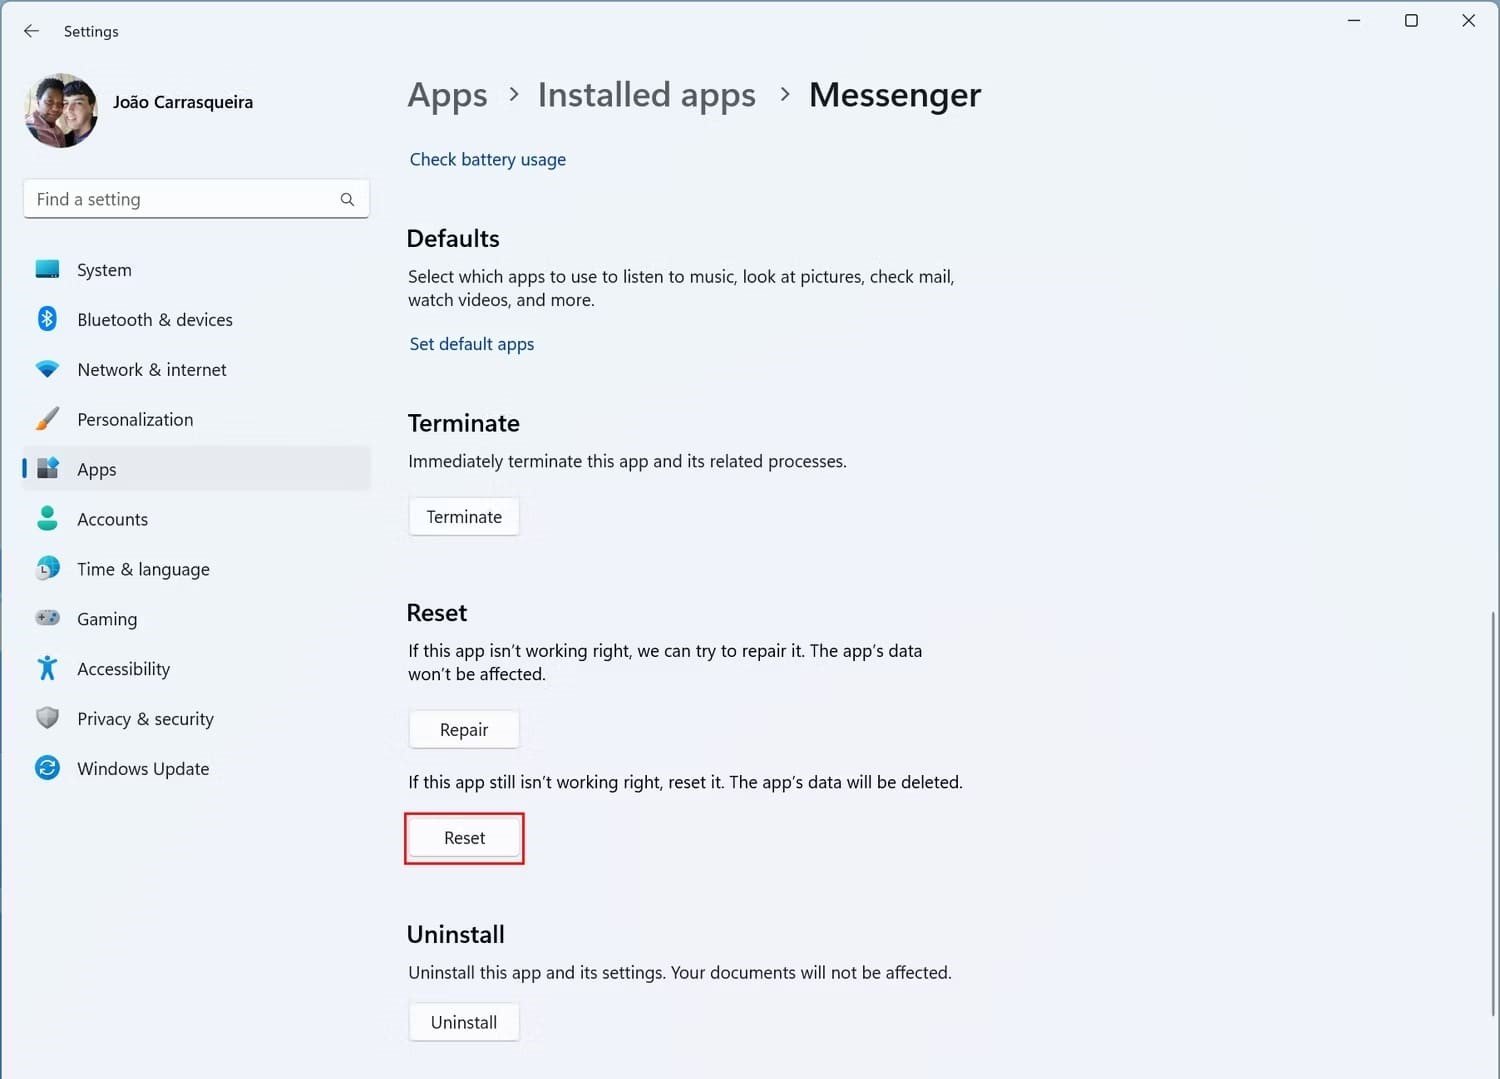Reset the Messenger app data
The image size is (1500, 1079).
tap(464, 838)
